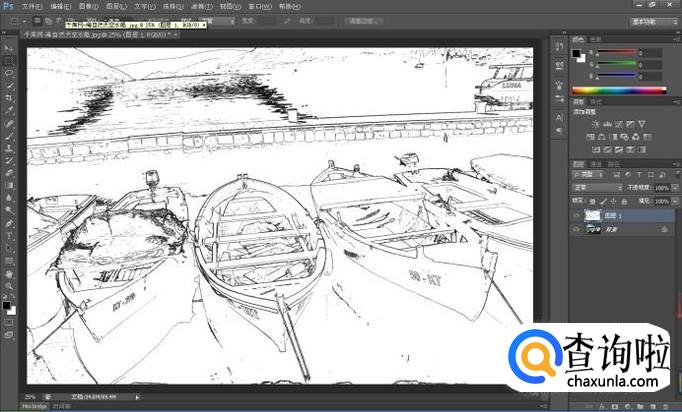Screen dimensions: 682x412
Task: Open the 滤镜 menu
Action: click(x=201, y=7)
